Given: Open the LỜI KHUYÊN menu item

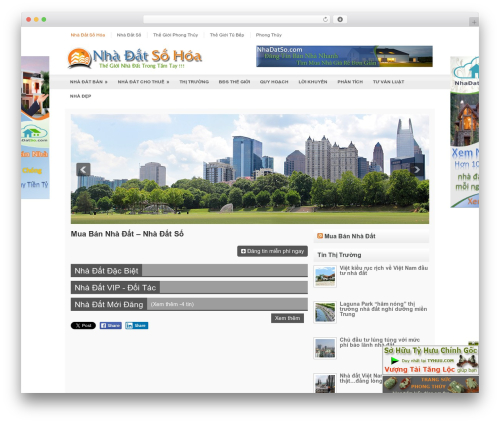Looking at the screenshot, I should point(313,82).
